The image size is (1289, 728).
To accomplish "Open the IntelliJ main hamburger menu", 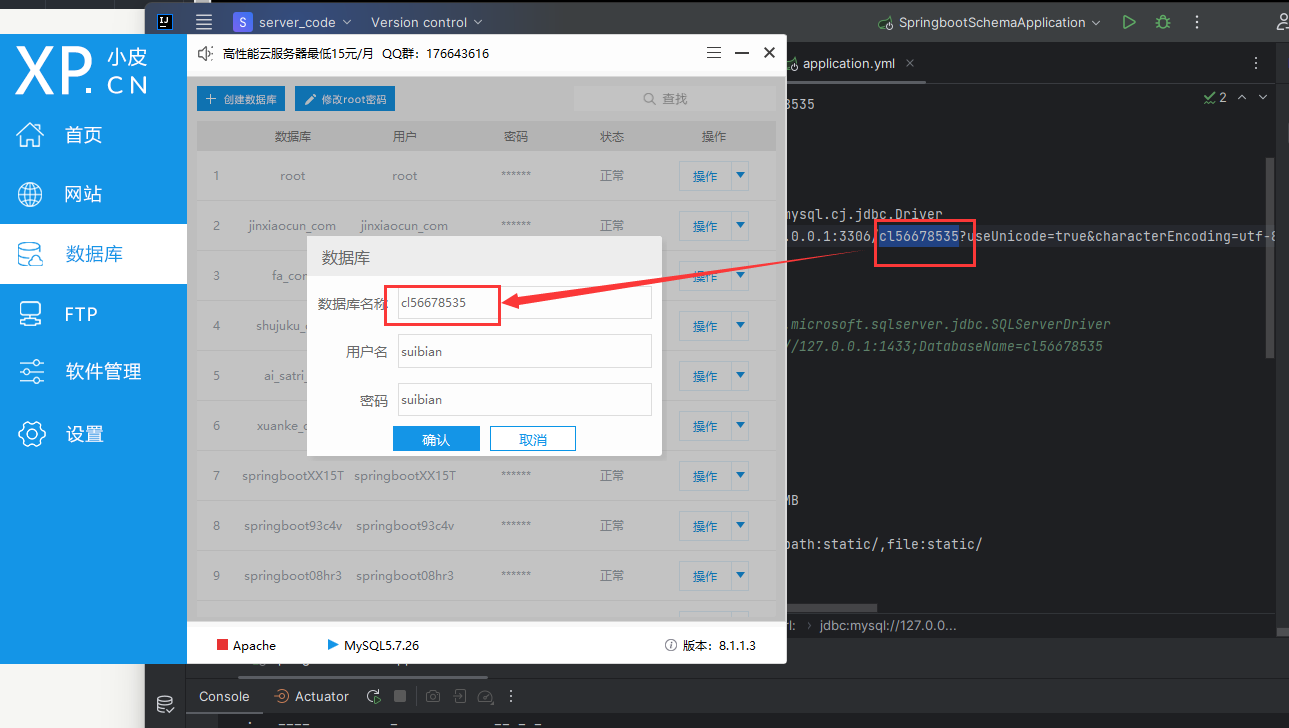I will pyautogui.click(x=204, y=22).
